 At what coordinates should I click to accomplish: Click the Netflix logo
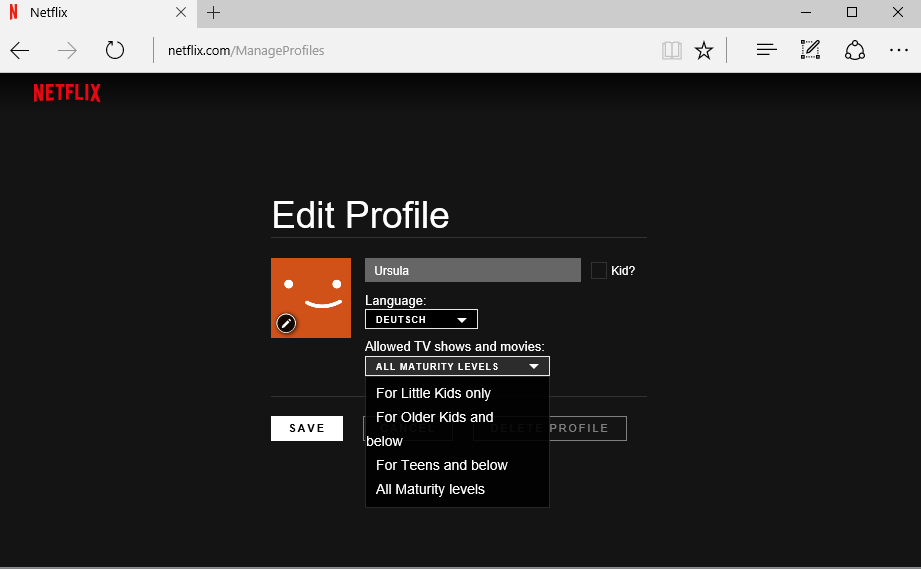[67, 93]
